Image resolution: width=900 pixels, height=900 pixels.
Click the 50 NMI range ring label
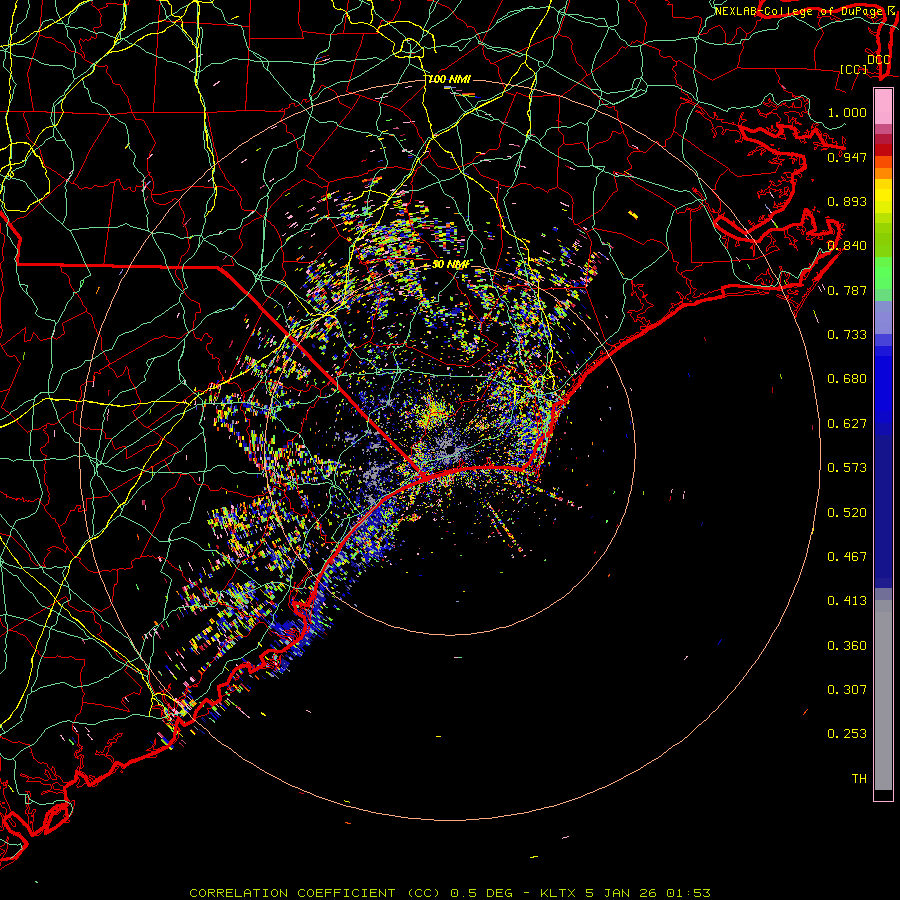450,265
